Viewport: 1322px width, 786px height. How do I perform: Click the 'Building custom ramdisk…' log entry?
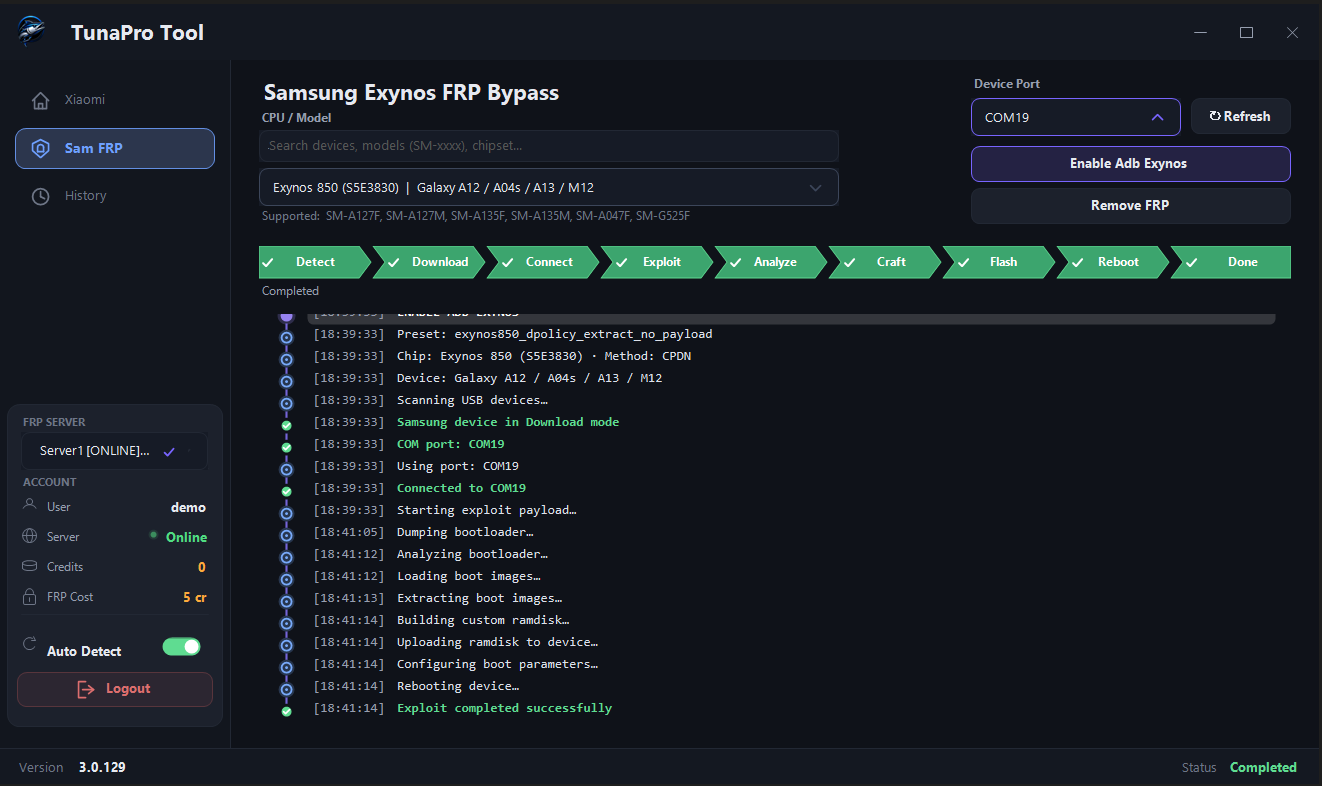click(x=483, y=621)
